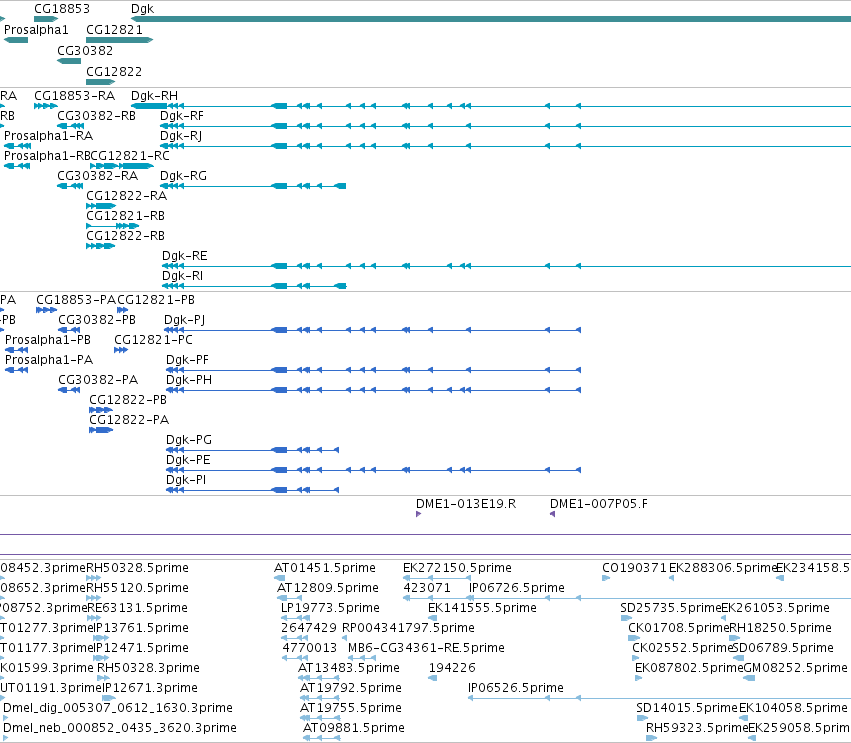Viewport: 851px width, 743px height.
Task: Click the CG18853 gene label
Action: (62, 9)
